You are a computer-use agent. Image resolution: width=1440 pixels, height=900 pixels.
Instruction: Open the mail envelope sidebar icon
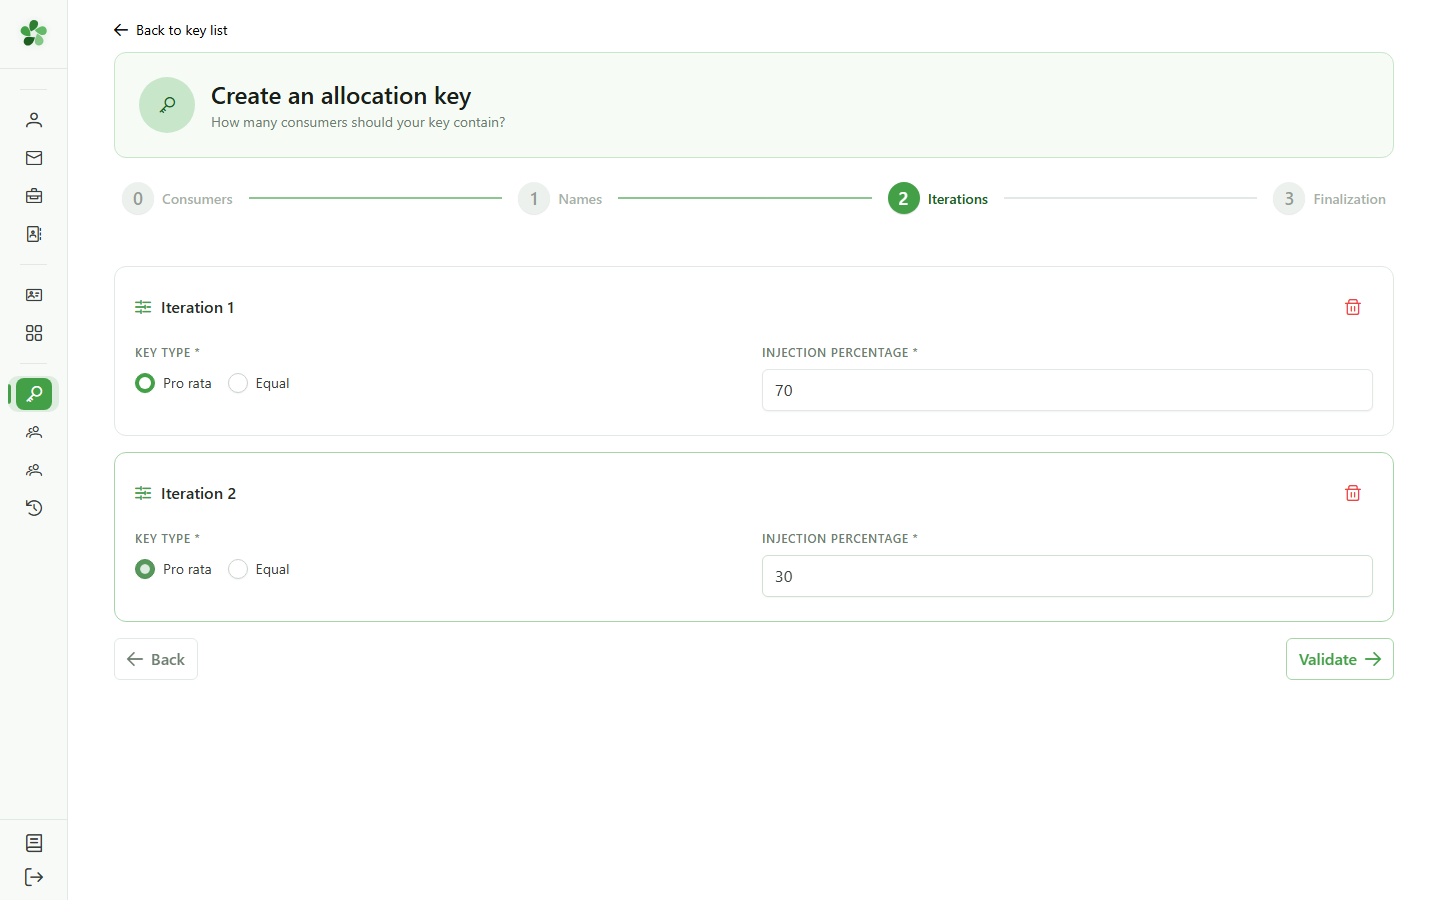click(34, 158)
